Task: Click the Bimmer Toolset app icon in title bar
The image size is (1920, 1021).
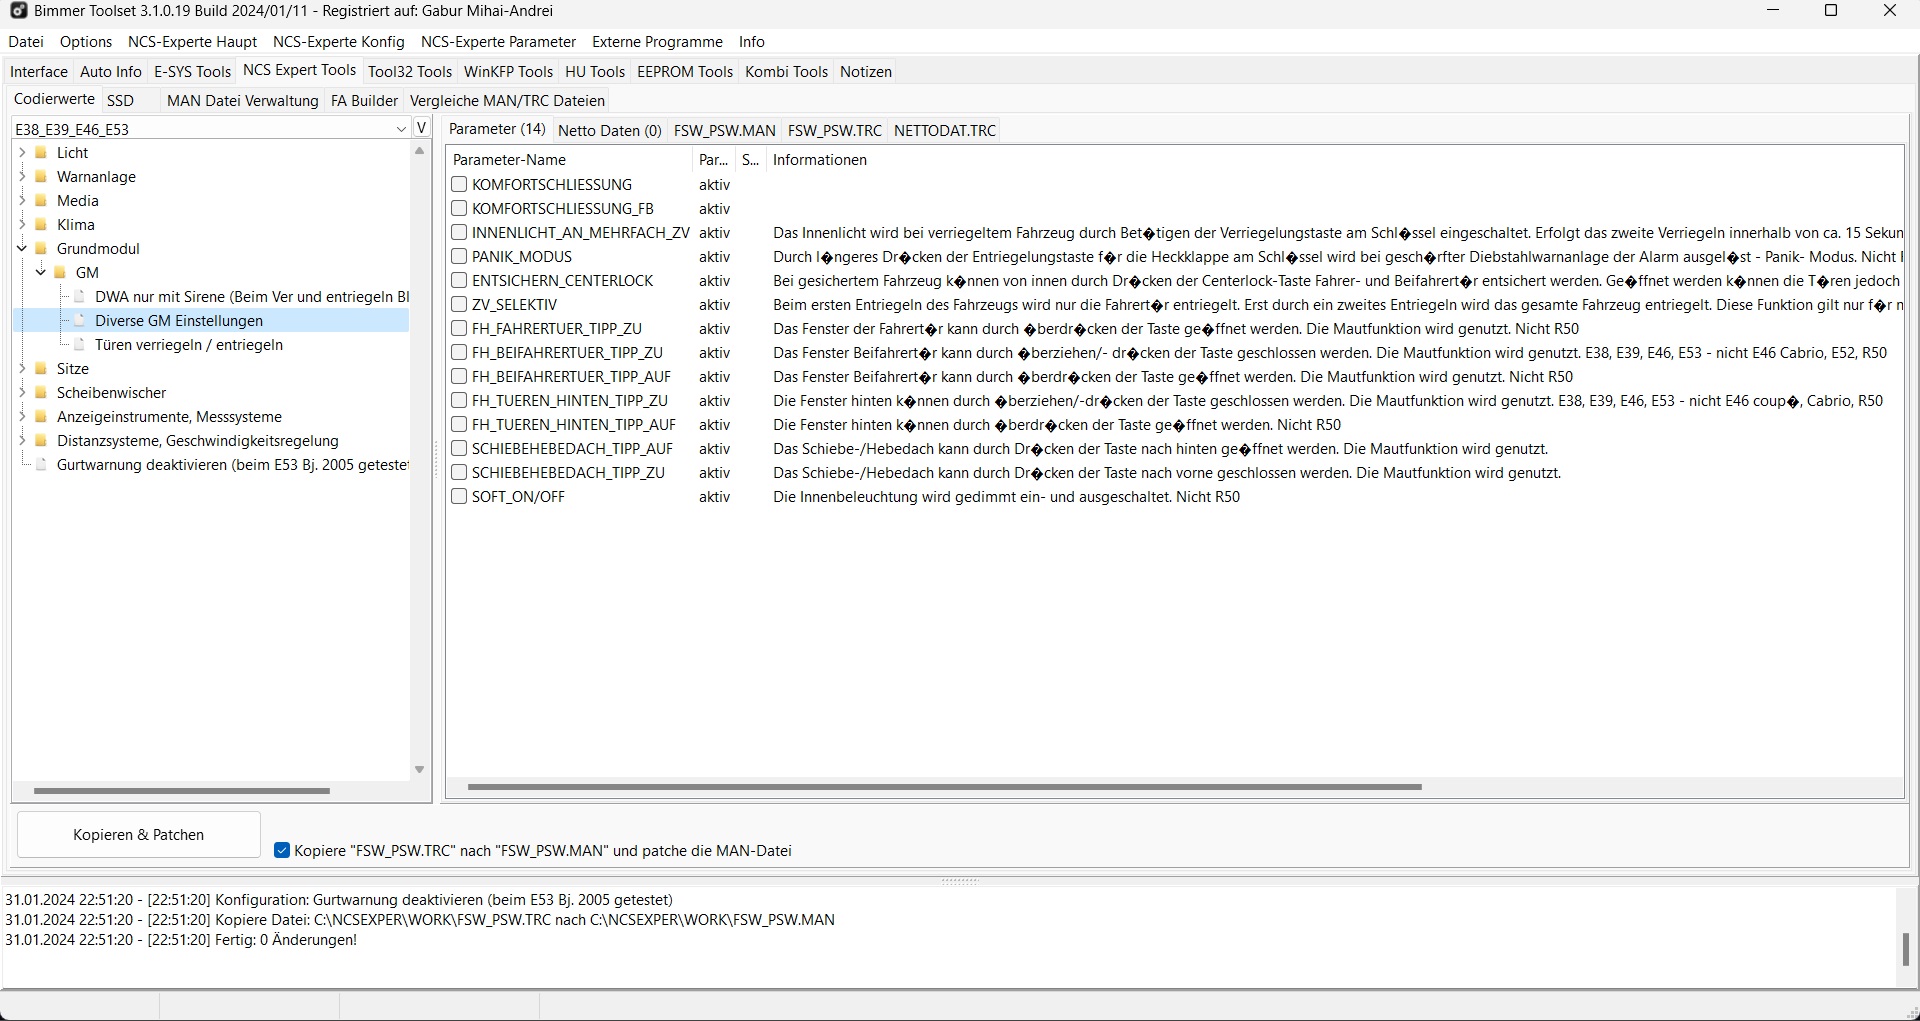Action: coord(18,11)
